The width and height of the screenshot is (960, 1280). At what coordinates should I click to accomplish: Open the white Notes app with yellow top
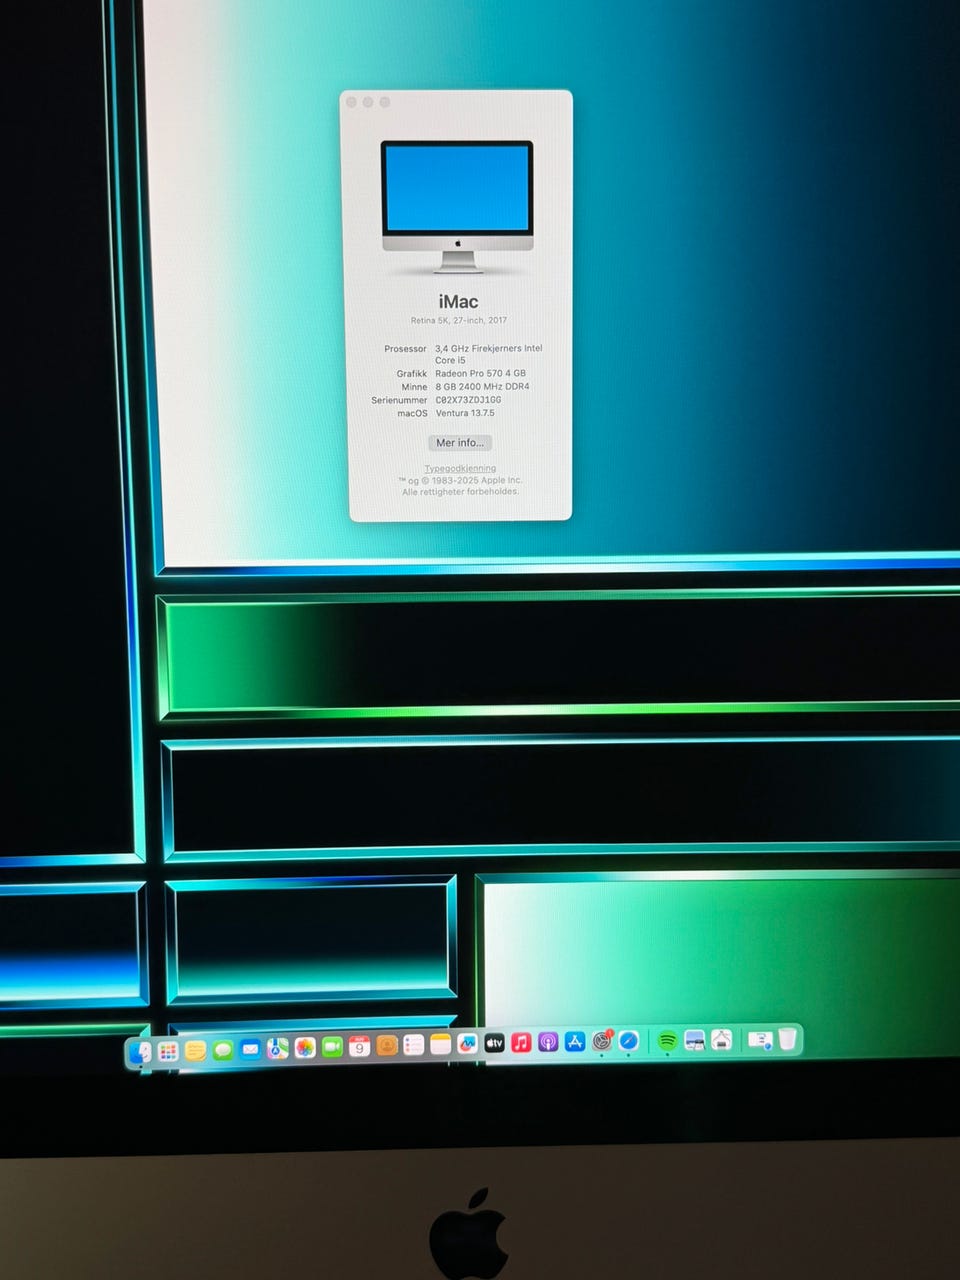point(441,1045)
